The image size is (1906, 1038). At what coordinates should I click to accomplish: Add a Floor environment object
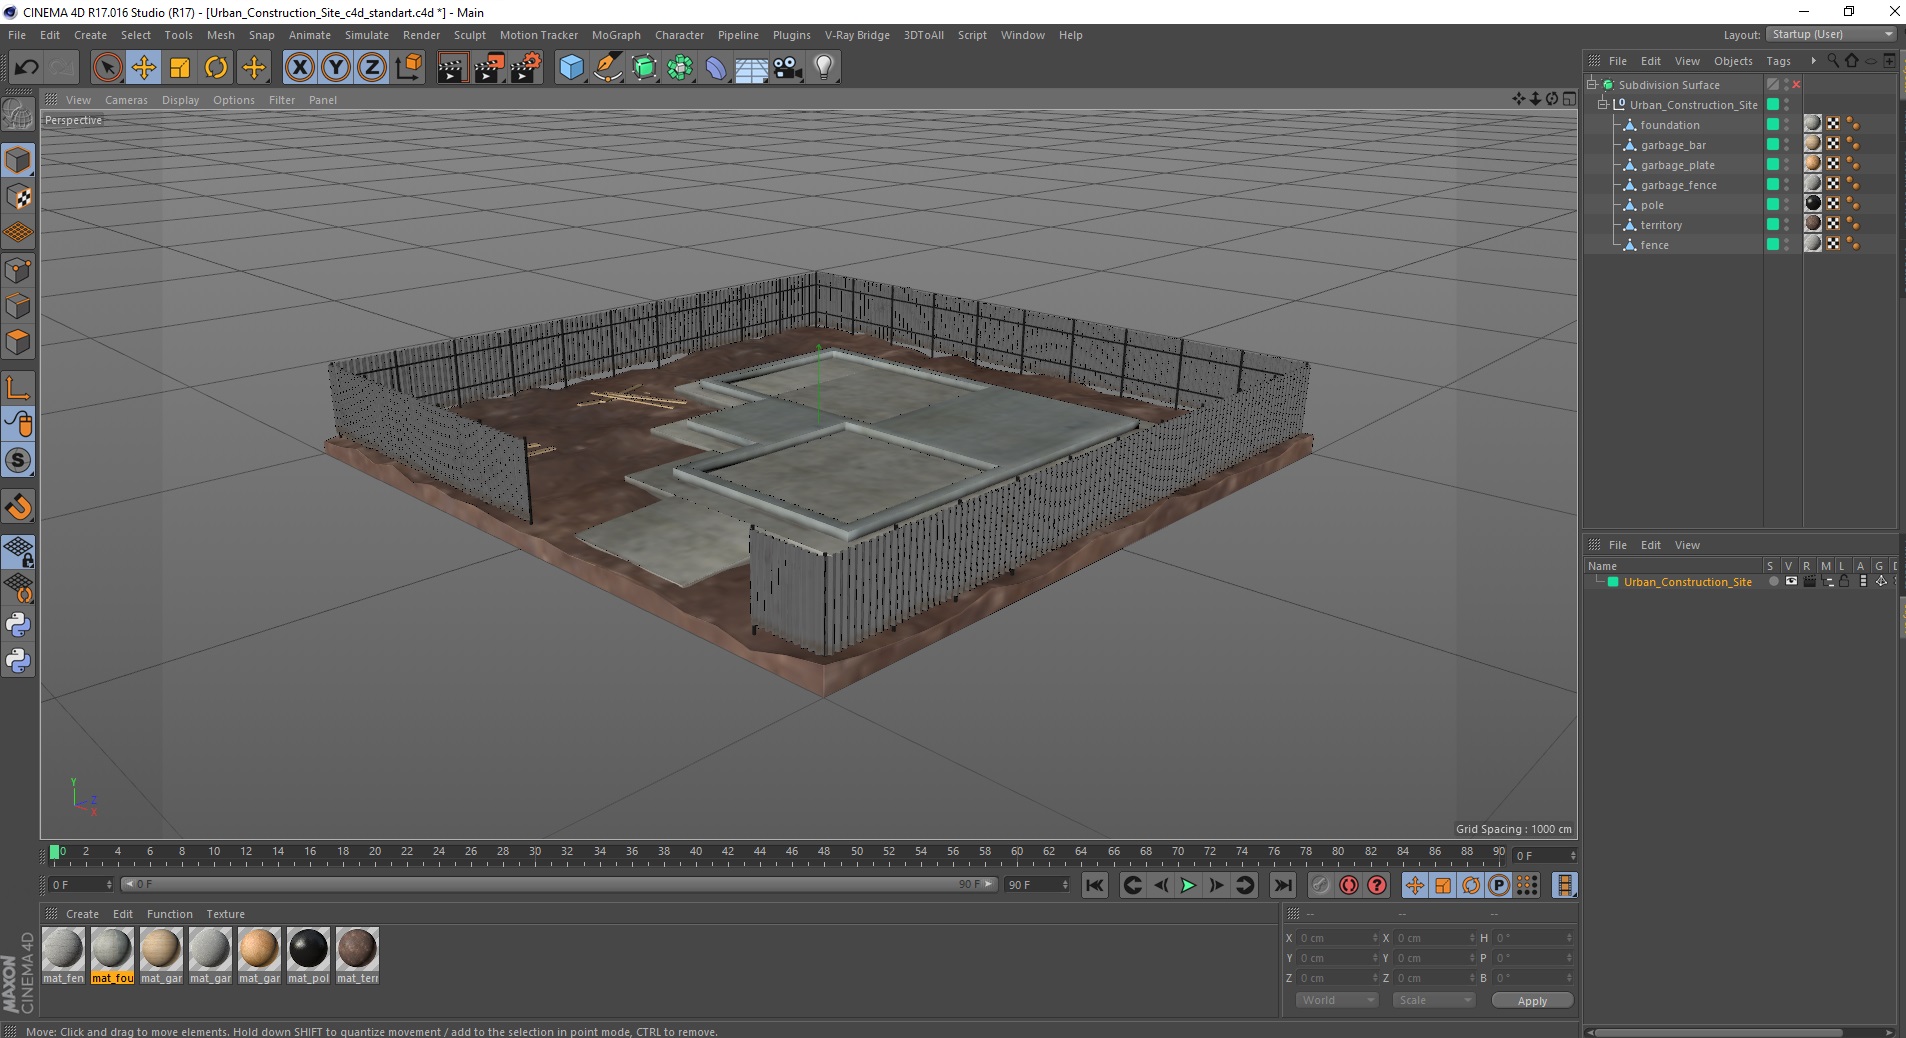752,67
